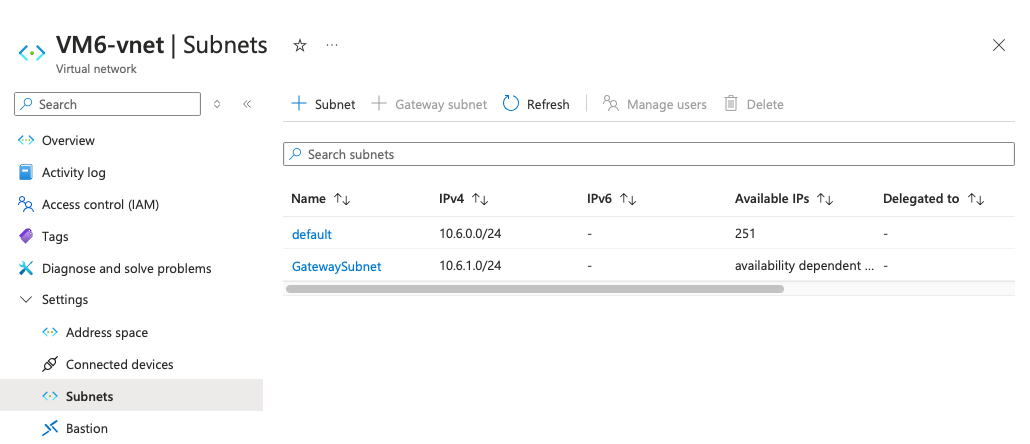This screenshot has height=444, width=1030.
Task: Collapse the Settings section chevron
Action: [x=26, y=300]
